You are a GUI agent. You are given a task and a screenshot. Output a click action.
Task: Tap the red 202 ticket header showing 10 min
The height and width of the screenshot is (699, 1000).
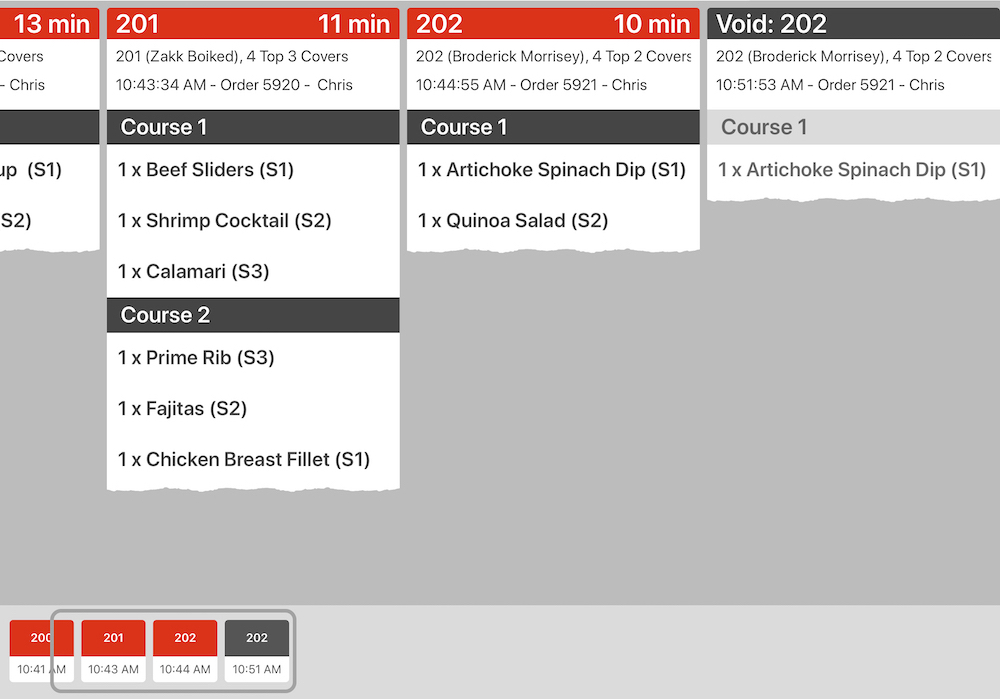552,24
